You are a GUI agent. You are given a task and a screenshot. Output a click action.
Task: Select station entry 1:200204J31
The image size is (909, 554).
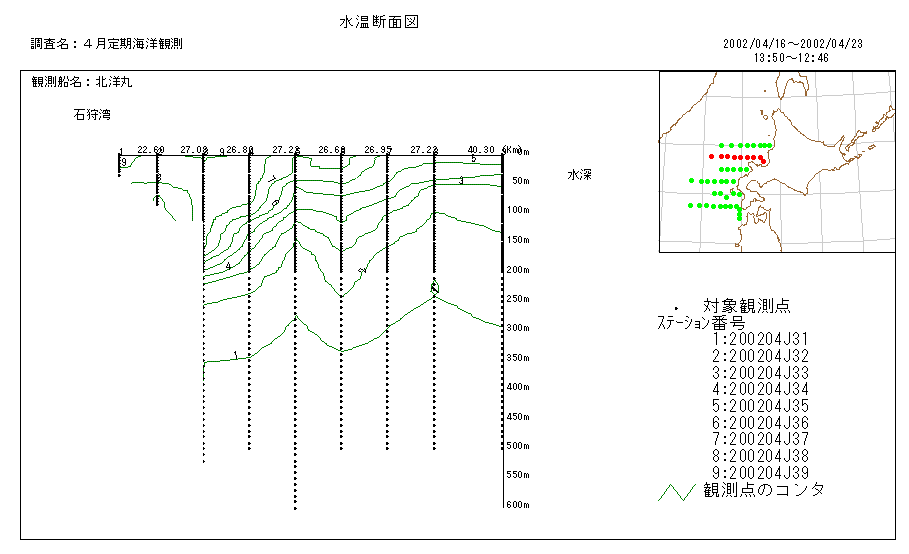(x=759, y=340)
